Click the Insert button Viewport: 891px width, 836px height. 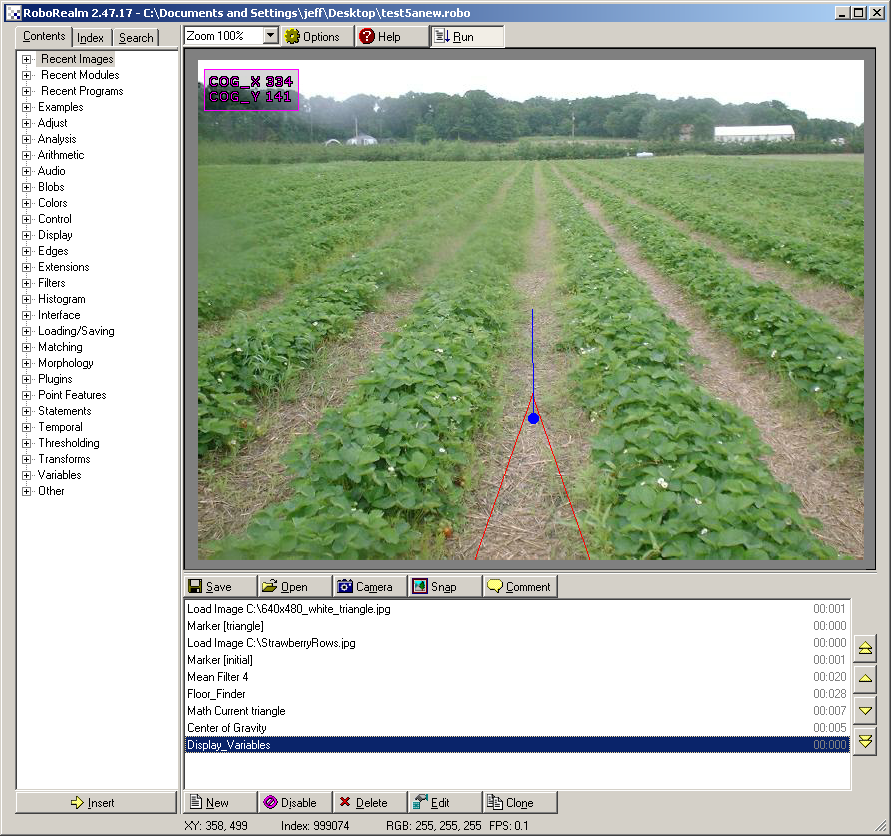point(96,802)
